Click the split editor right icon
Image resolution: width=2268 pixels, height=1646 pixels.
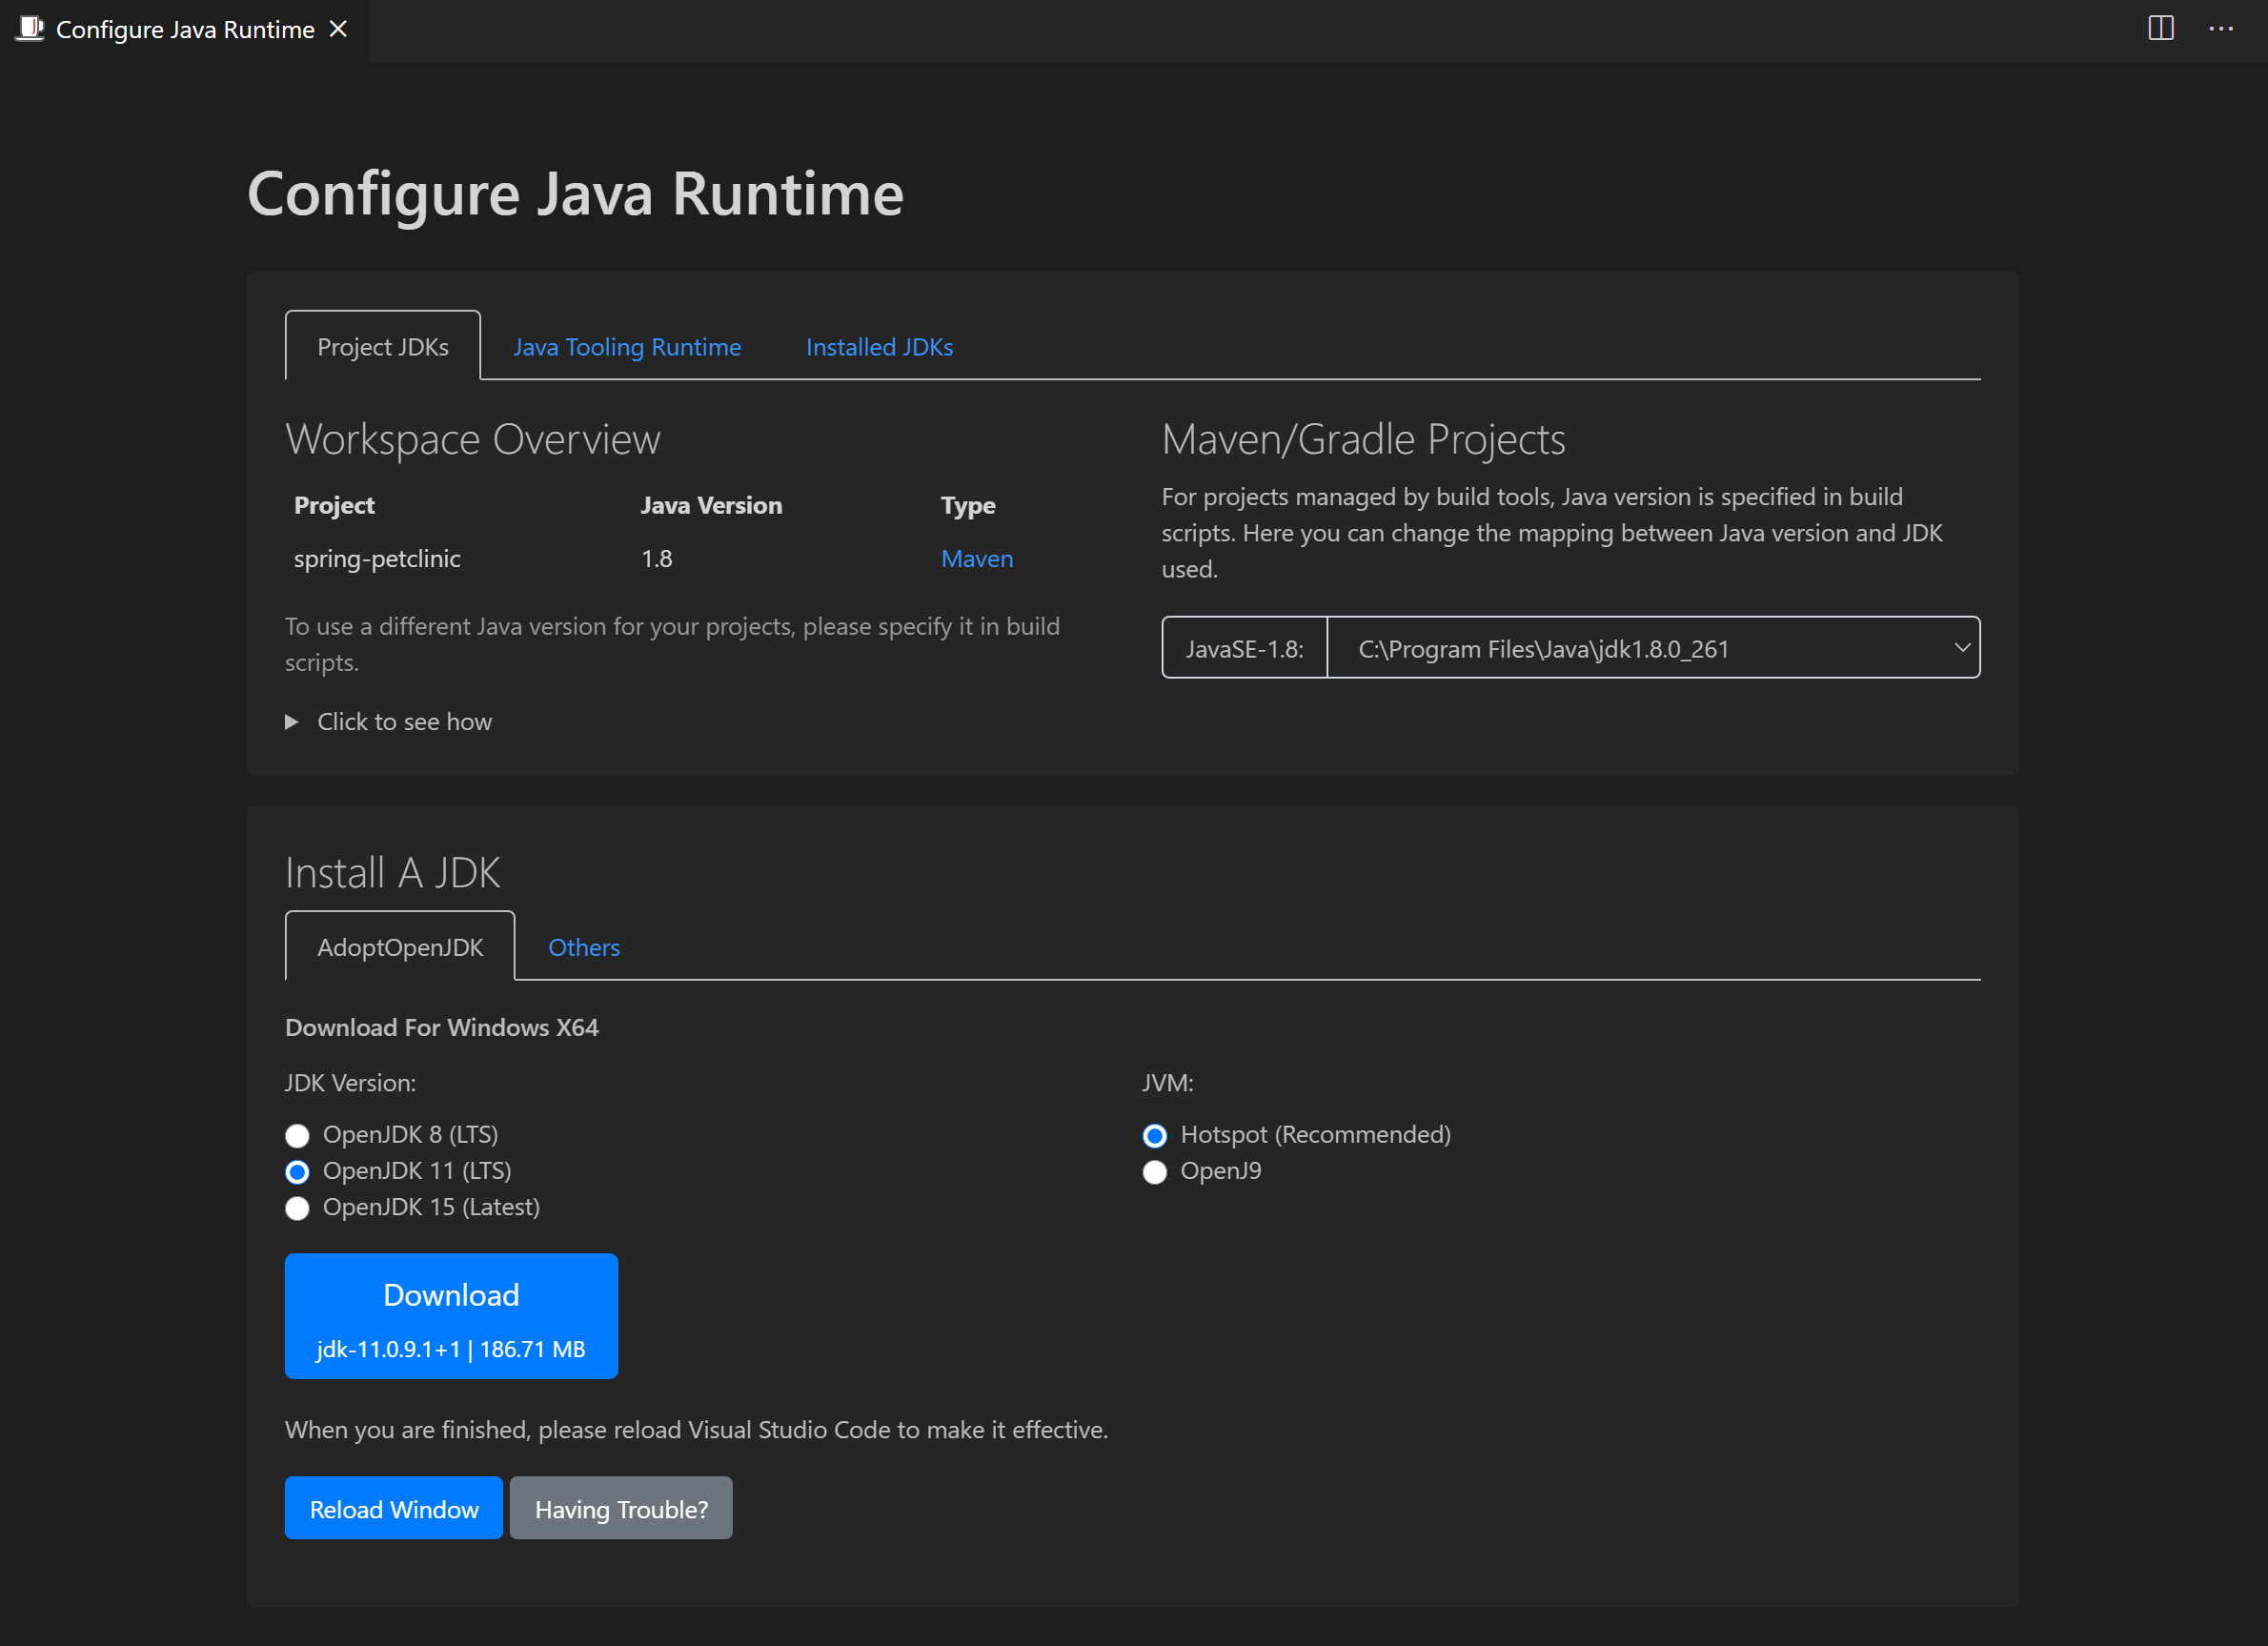point(2160,29)
